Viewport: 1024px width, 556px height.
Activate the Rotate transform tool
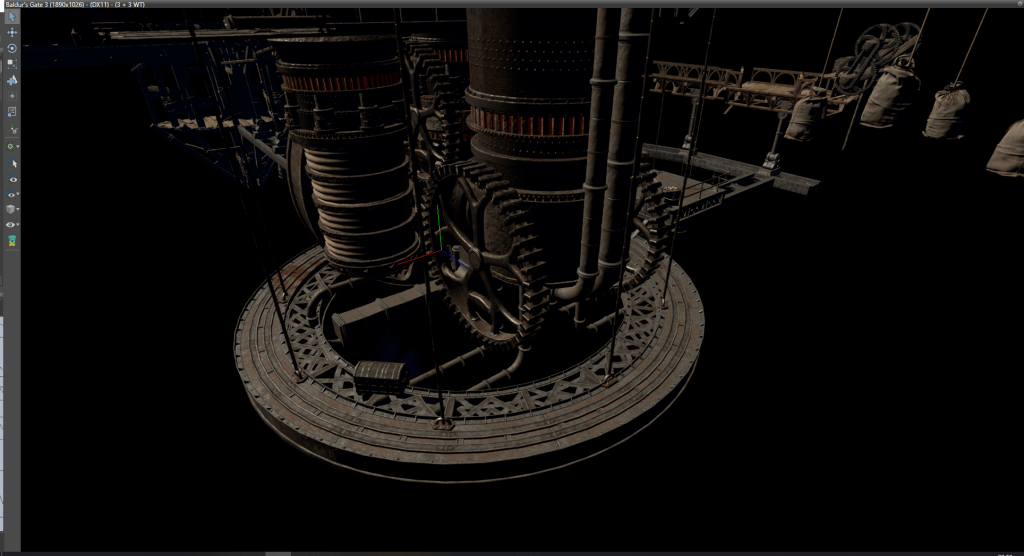[12, 48]
